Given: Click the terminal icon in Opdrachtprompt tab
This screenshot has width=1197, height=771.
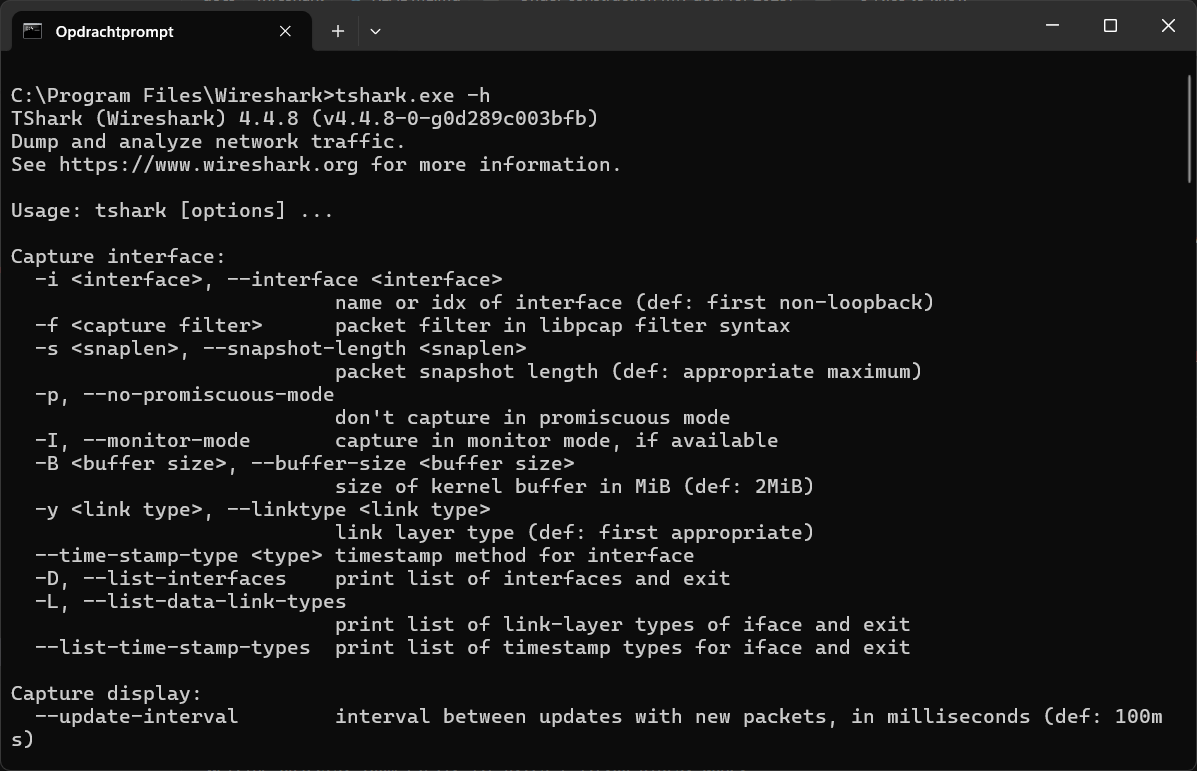Looking at the screenshot, I should pos(32,31).
